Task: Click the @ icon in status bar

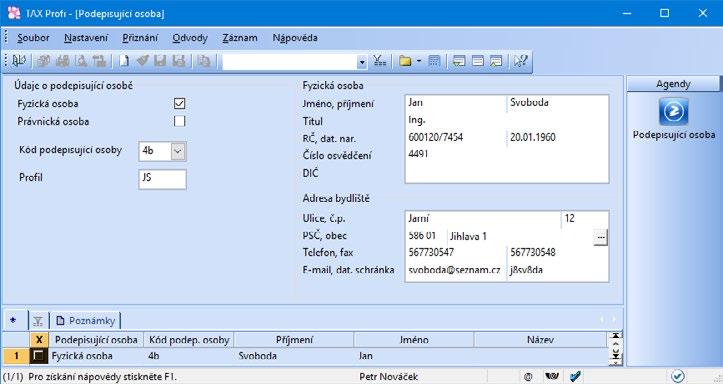Action: coord(528,377)
